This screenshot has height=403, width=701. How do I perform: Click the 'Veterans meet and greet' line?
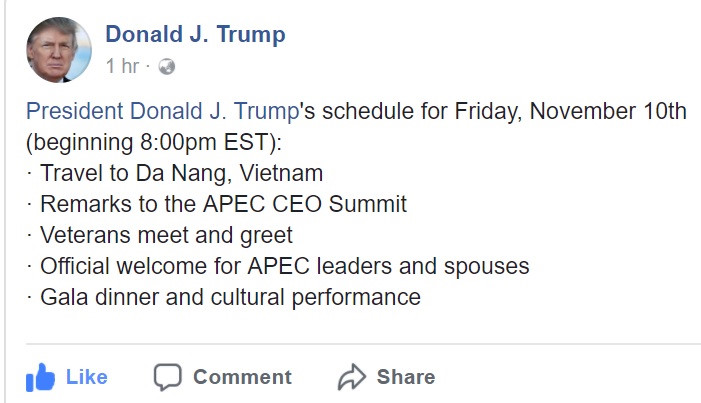pos(166,236)
